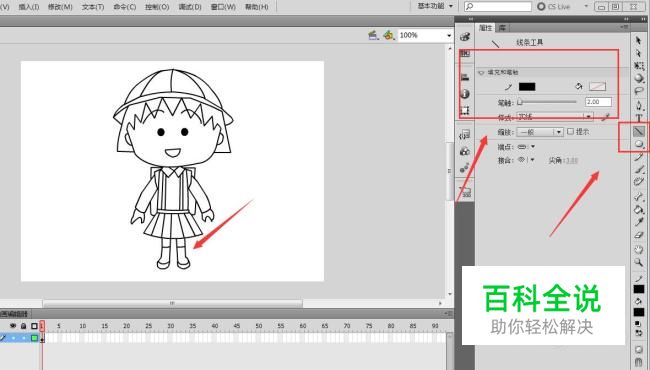650x370 pixels.
Task: Click the empty fill color swatch in properties
Action: (x=597, y=86)
